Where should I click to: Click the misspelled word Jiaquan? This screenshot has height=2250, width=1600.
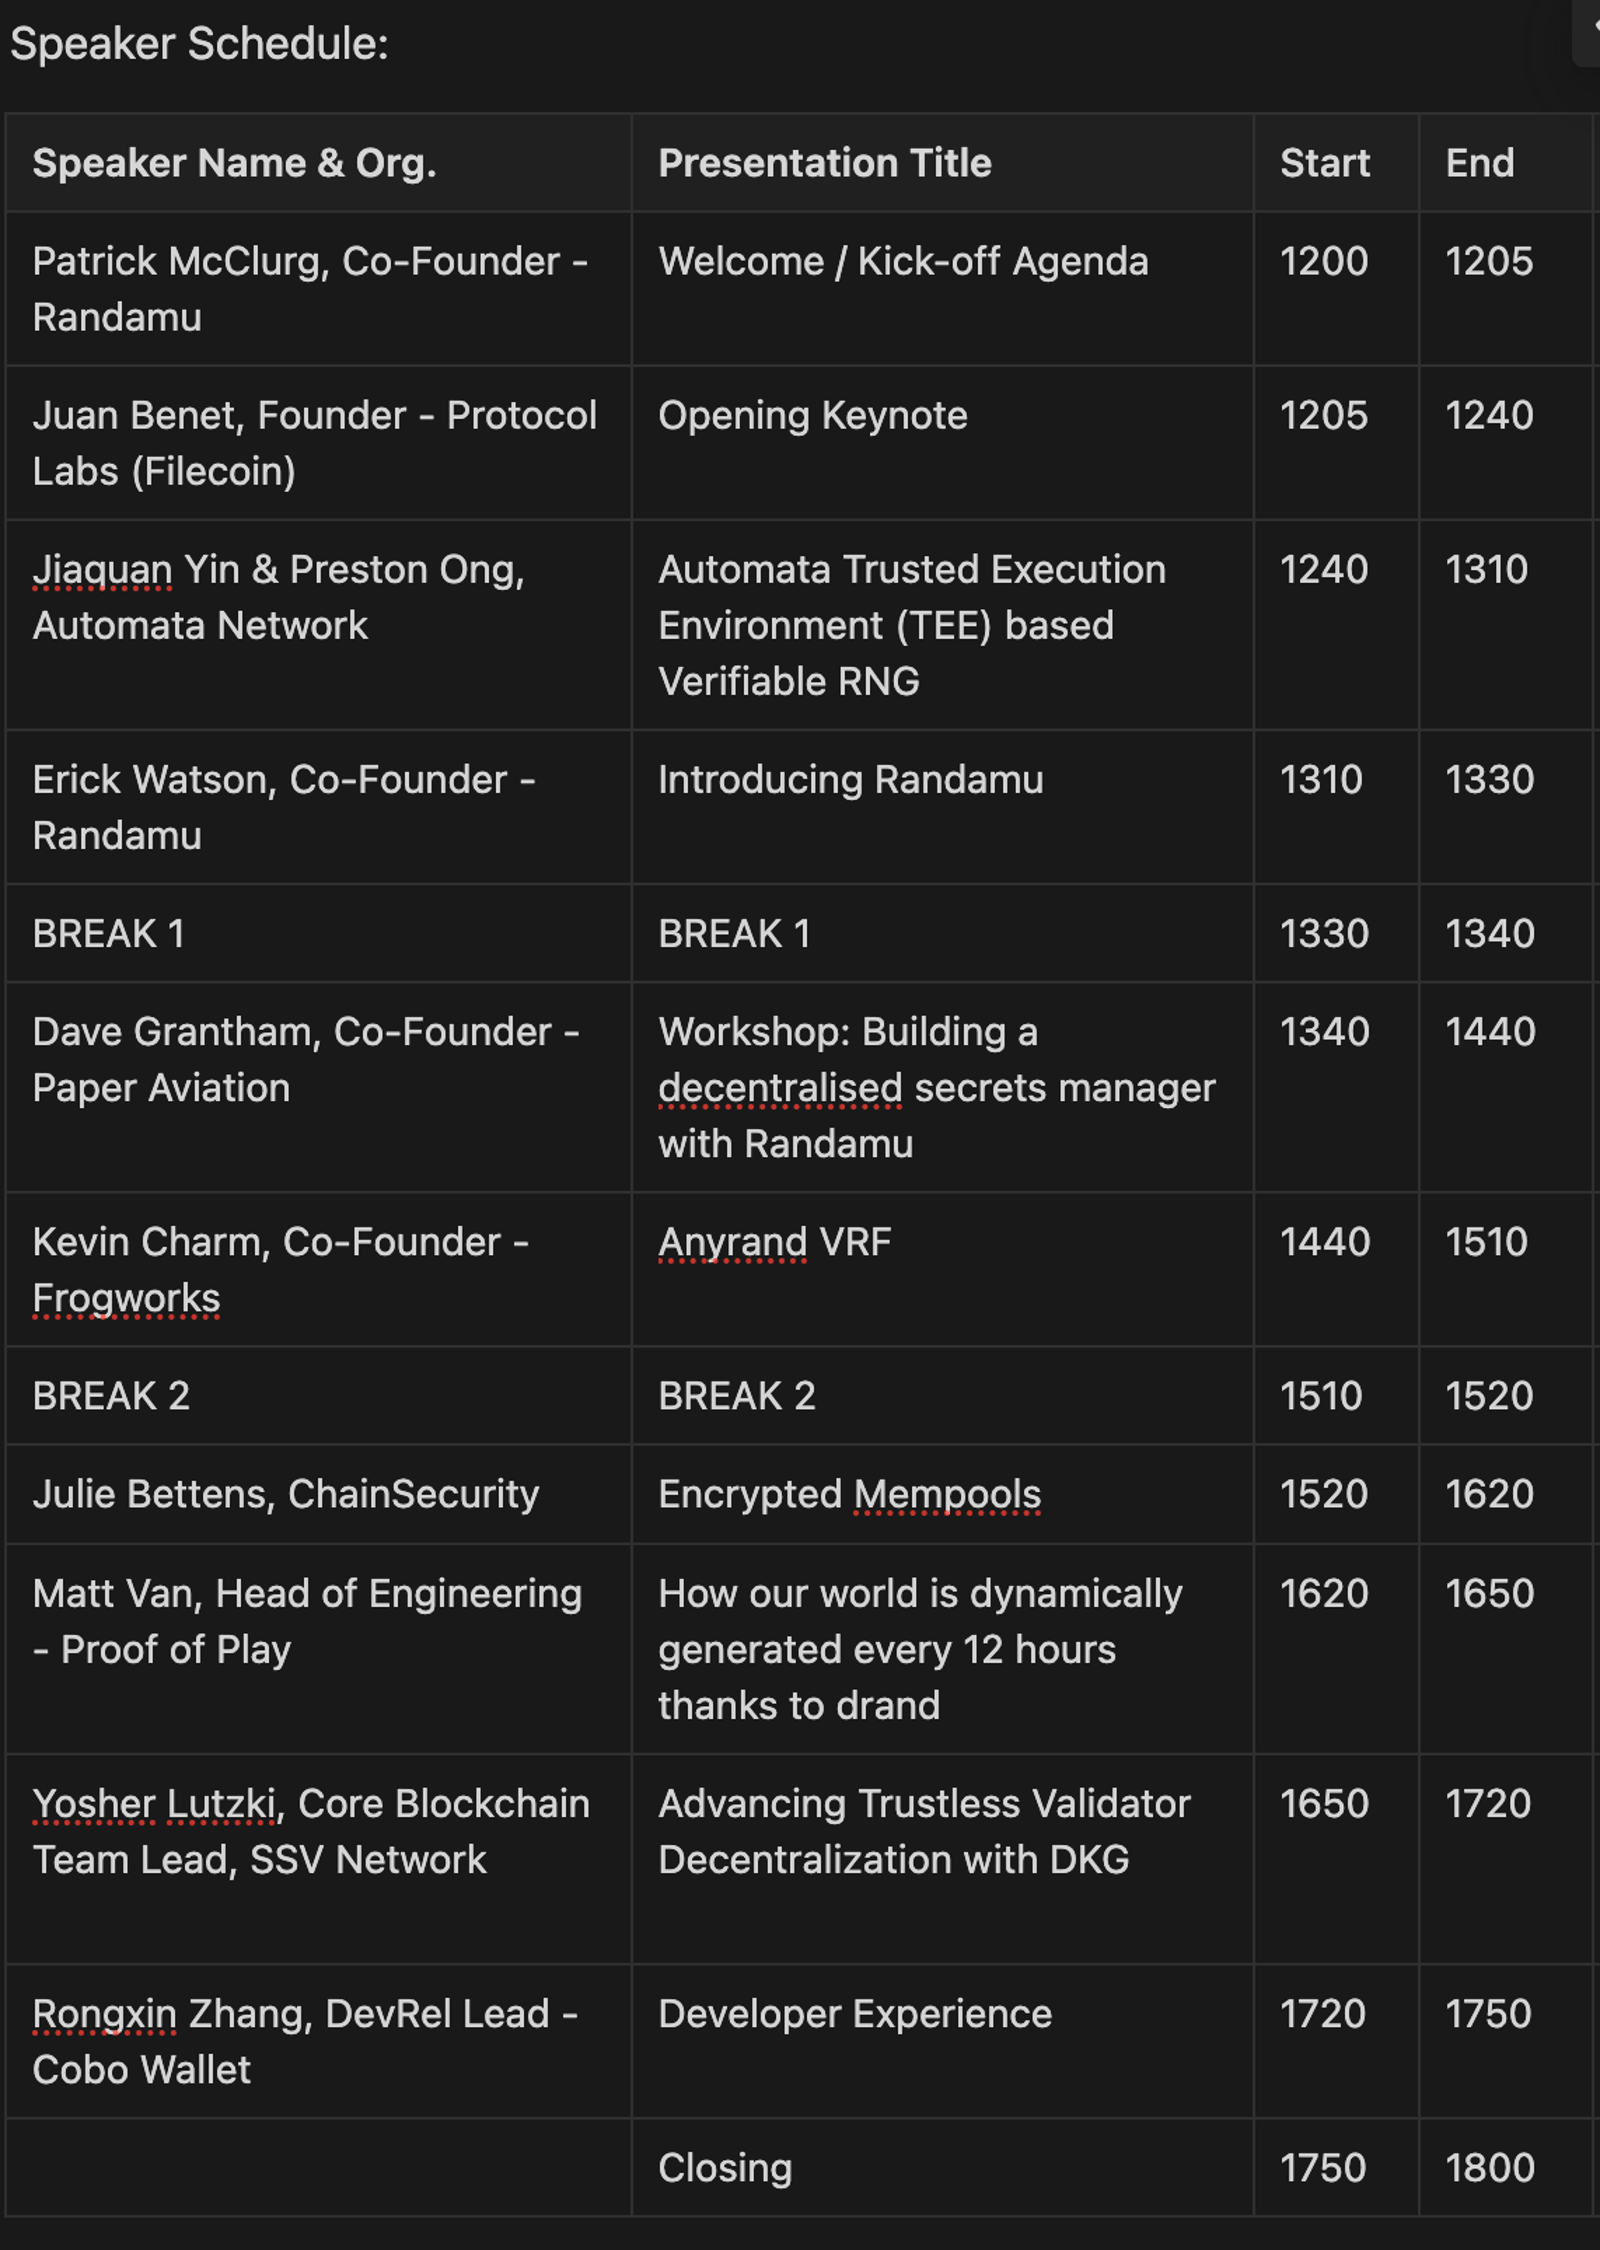click(x=102, y=570)
